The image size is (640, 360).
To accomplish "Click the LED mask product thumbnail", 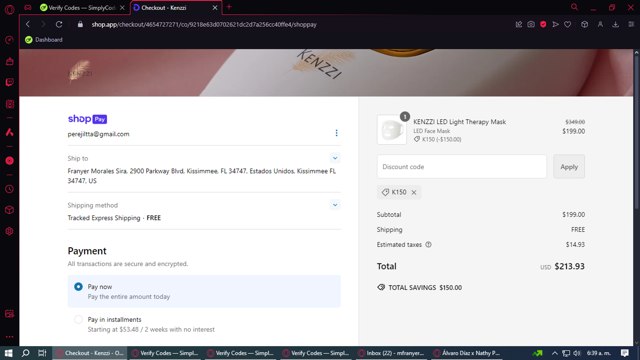I will click(x=391, y=130).
